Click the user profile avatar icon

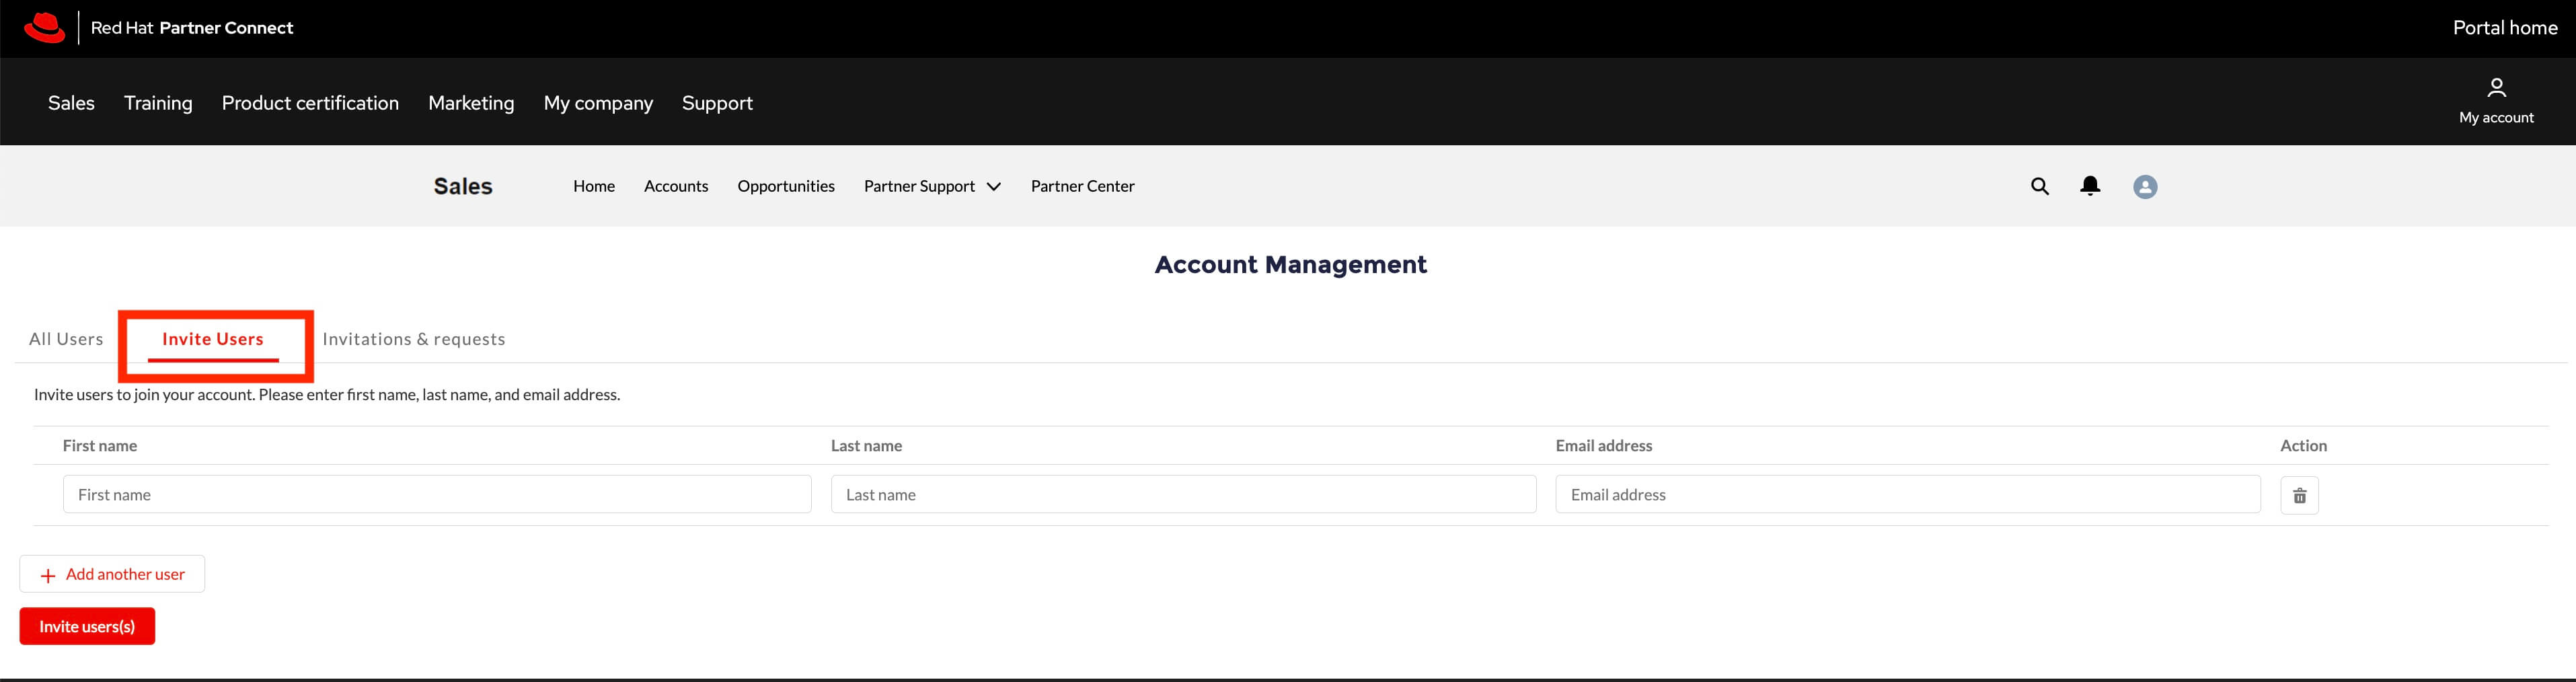point(2144,187)
